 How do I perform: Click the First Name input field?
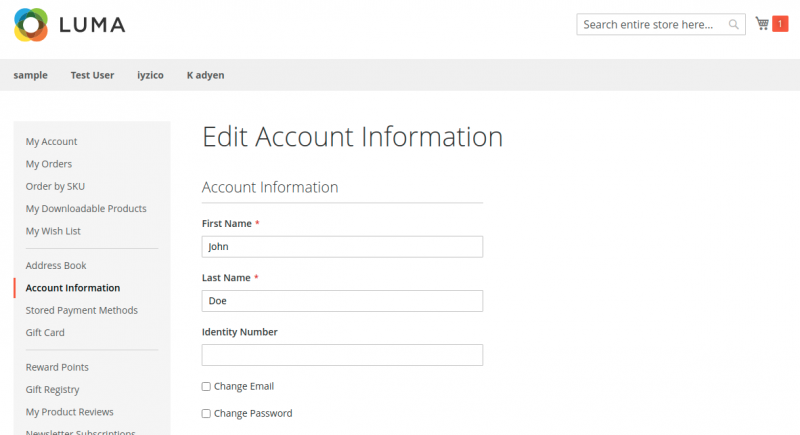(x=342, y=247)
